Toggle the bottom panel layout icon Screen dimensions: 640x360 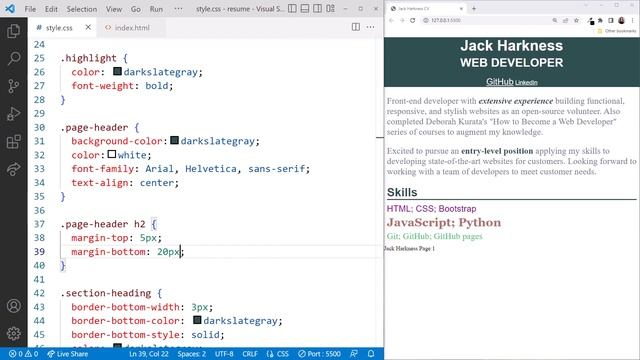(305, 9)
